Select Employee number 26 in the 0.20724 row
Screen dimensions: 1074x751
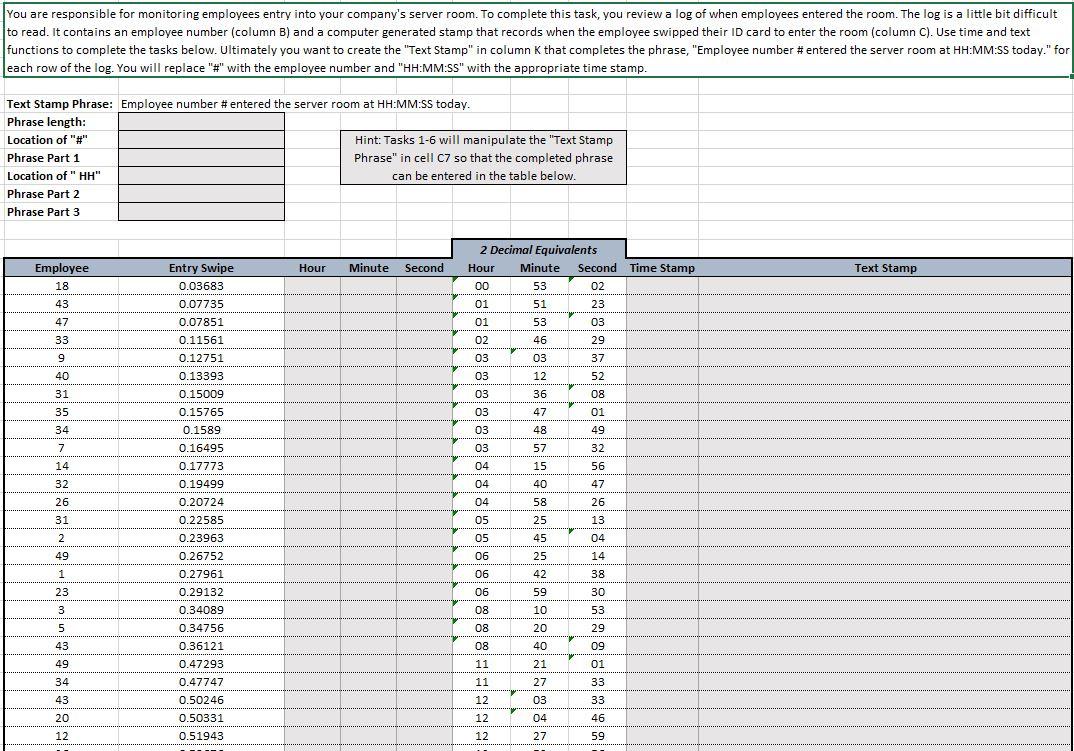click(x=62, y=502)
